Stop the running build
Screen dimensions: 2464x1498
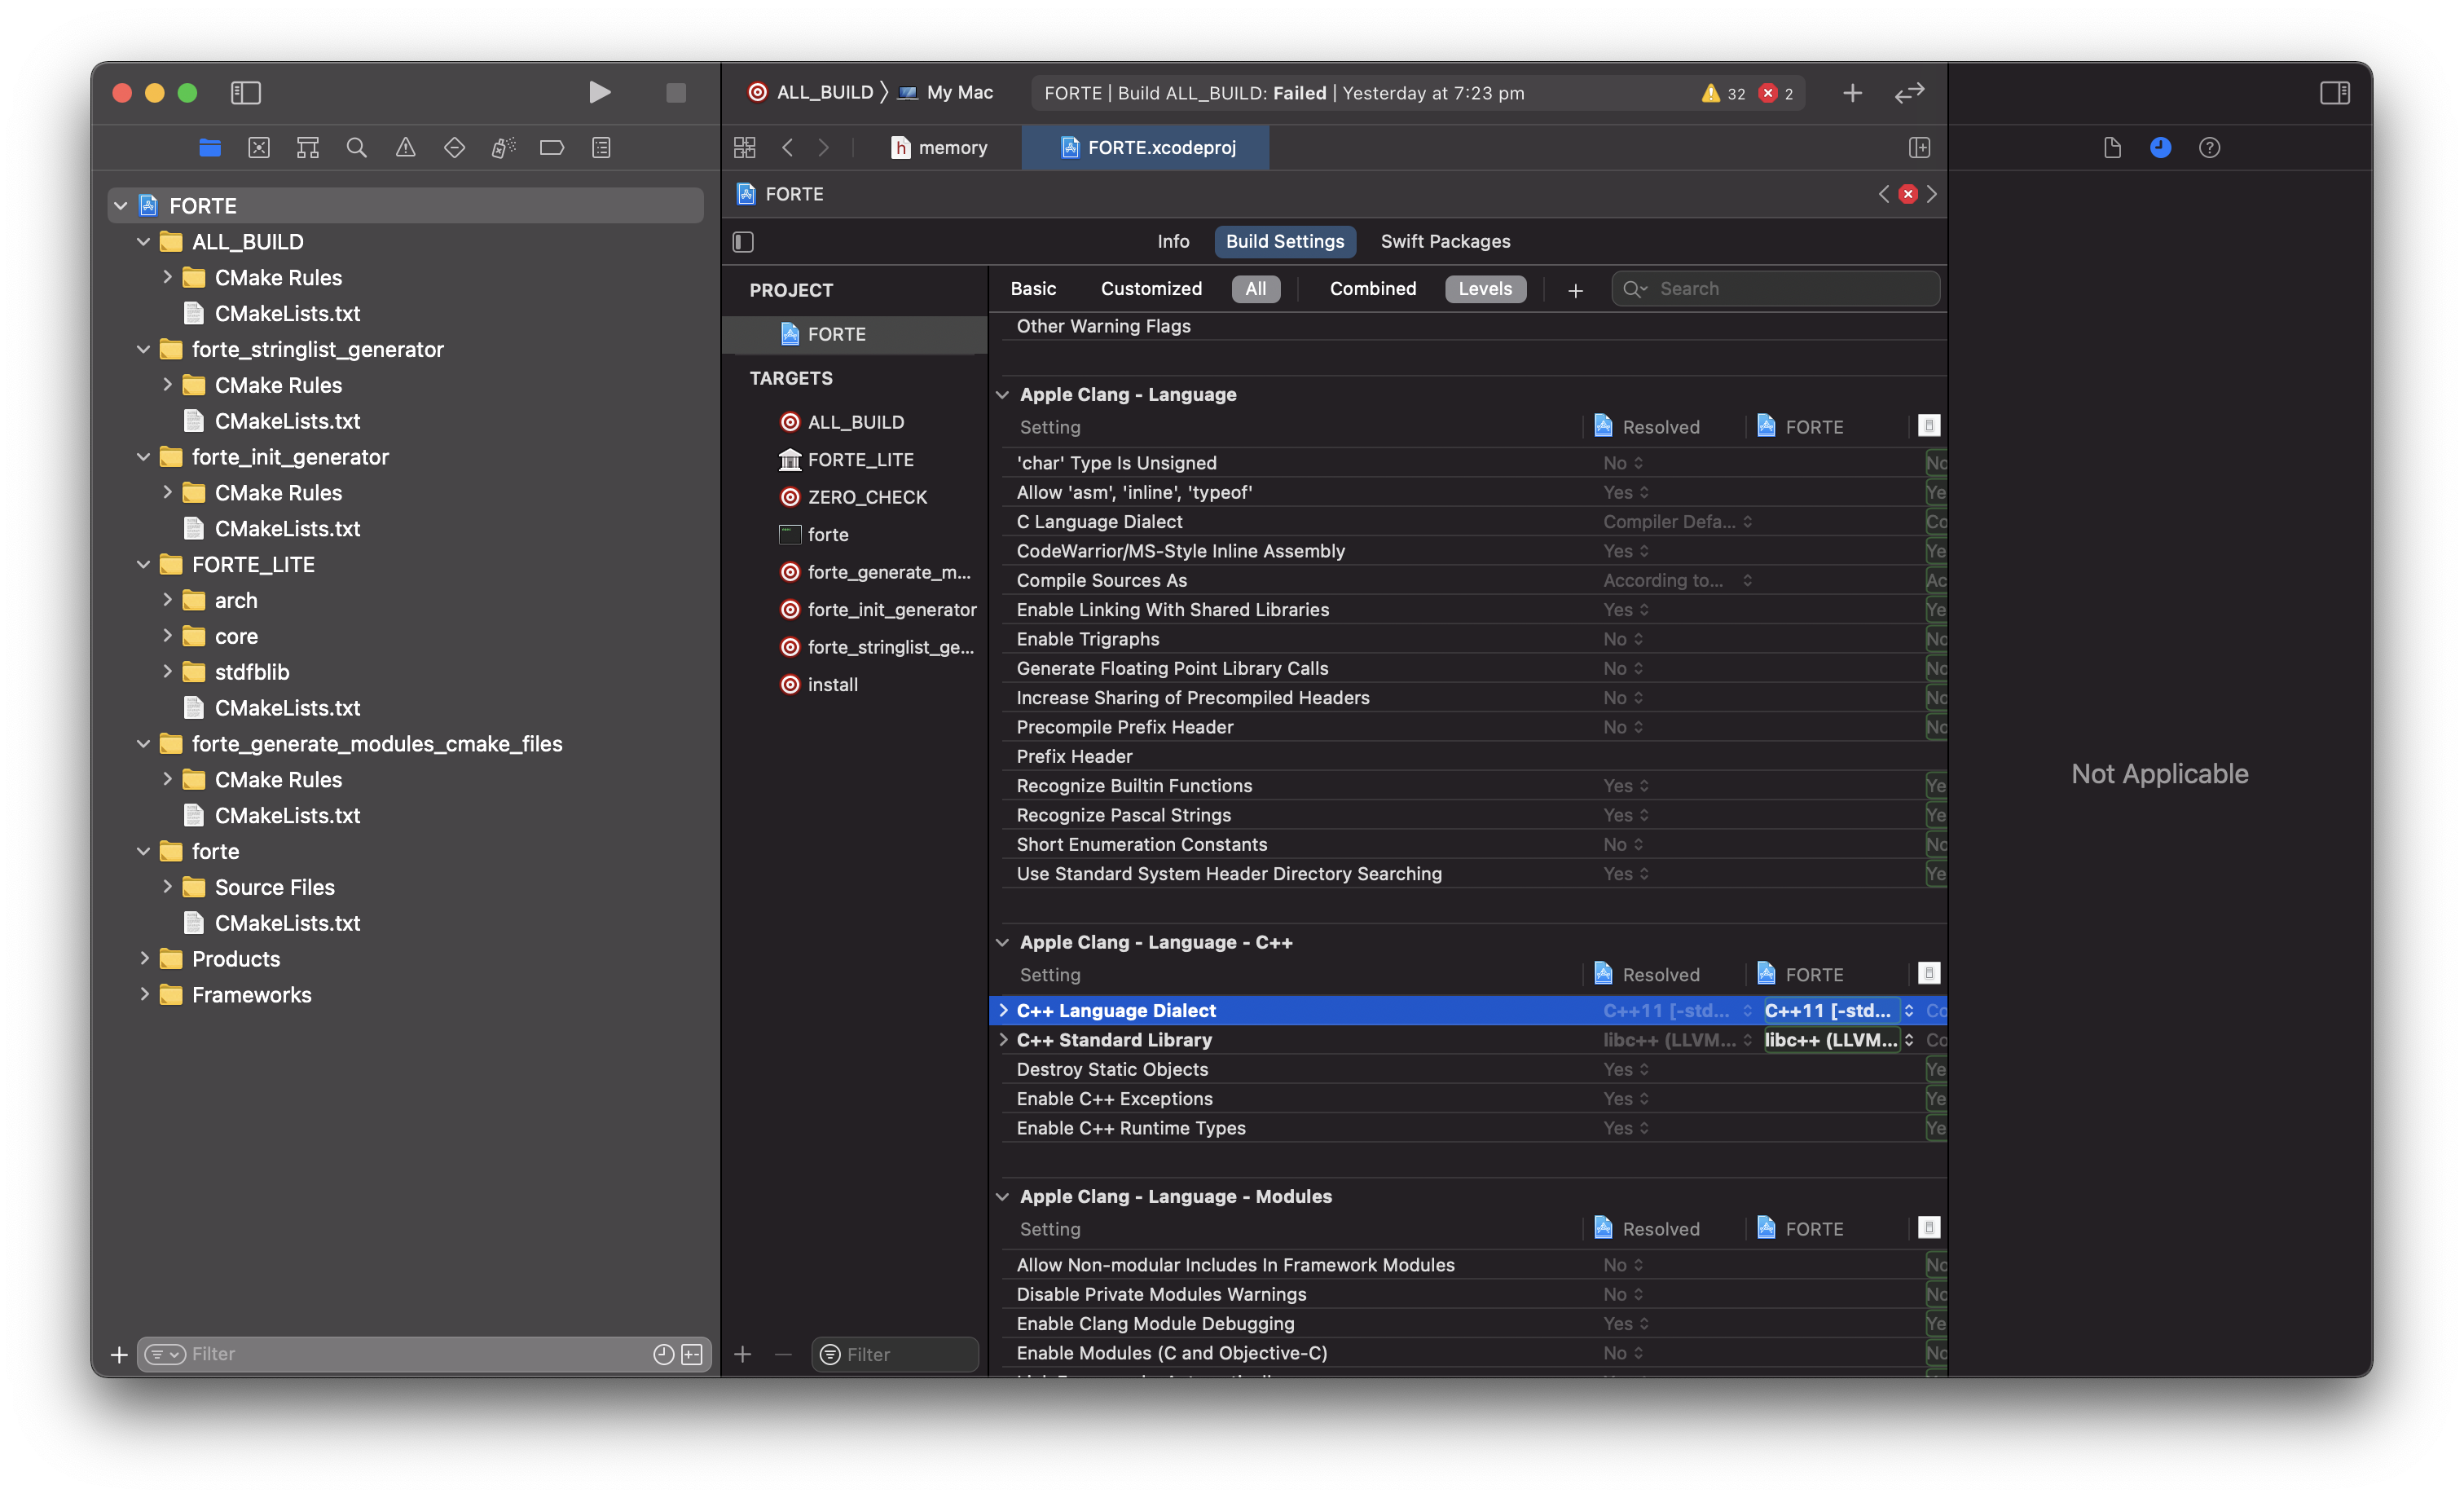click(676, 93)
